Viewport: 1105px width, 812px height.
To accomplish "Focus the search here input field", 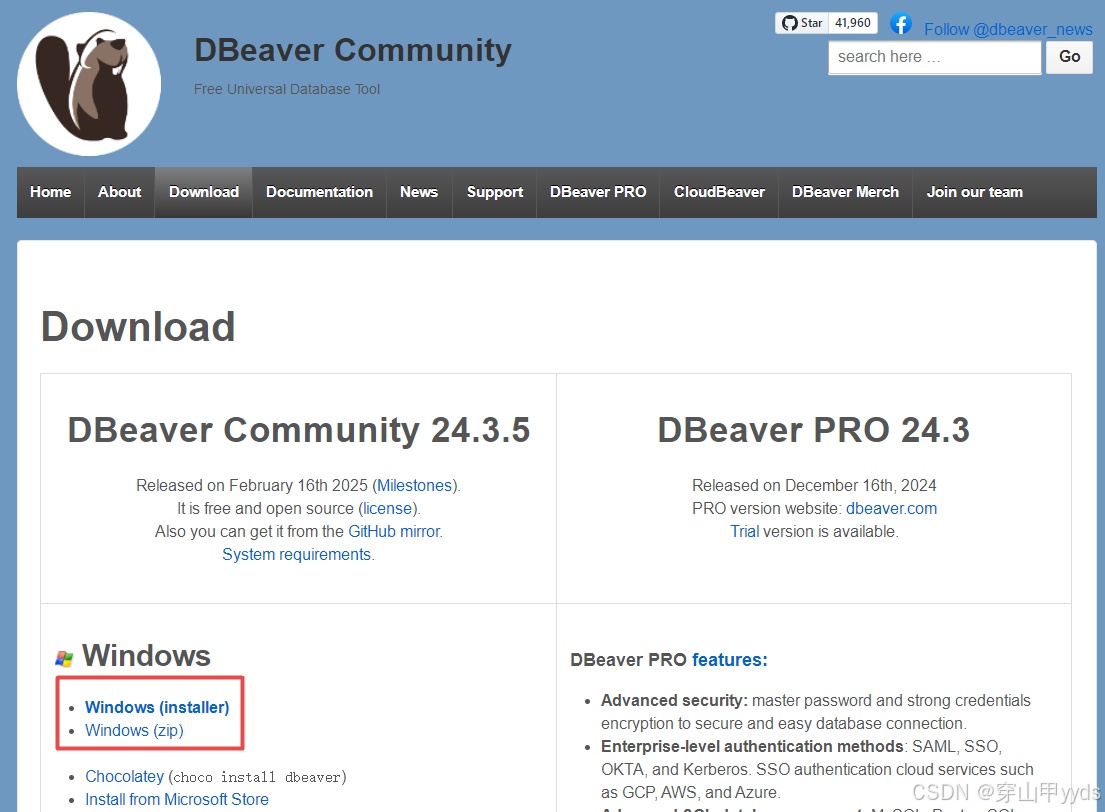I will click(x=934, y=57).
